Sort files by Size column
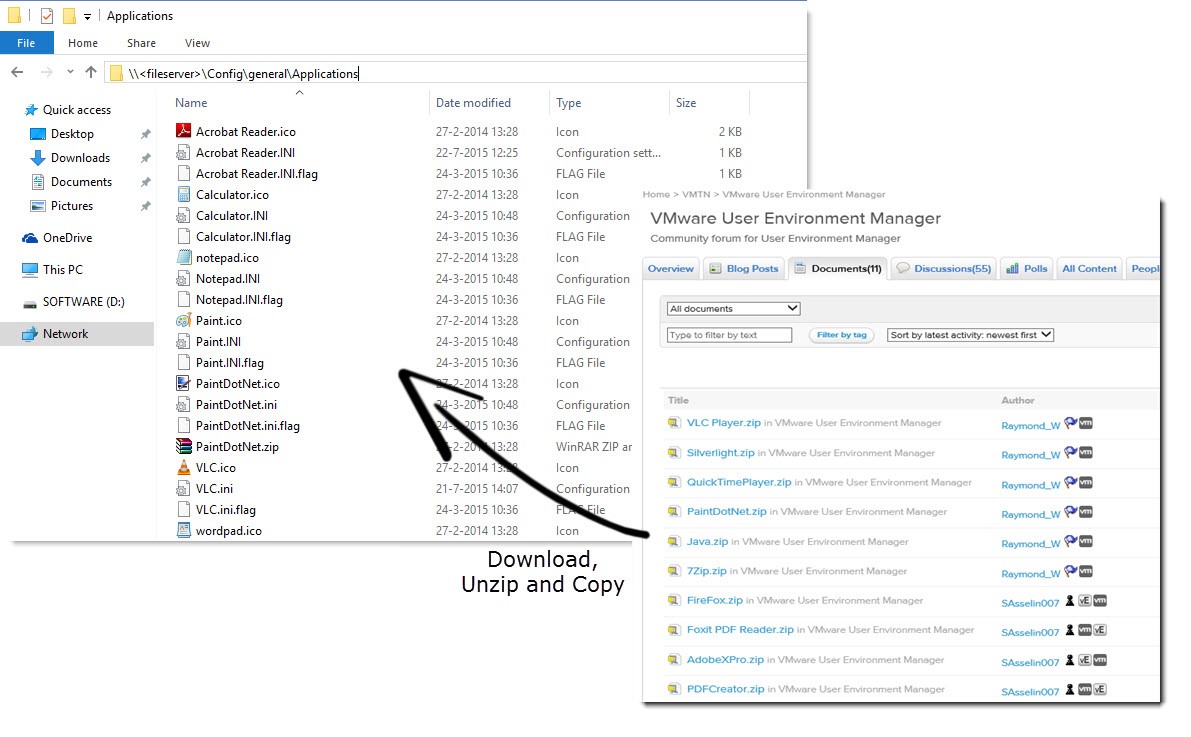 [686, 103]
